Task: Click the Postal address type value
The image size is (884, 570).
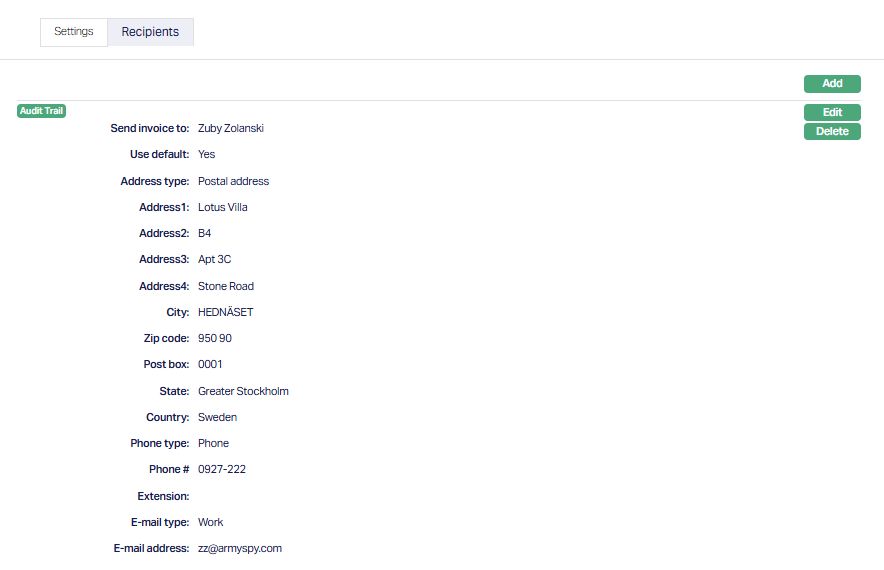Action: coord(233,181)
